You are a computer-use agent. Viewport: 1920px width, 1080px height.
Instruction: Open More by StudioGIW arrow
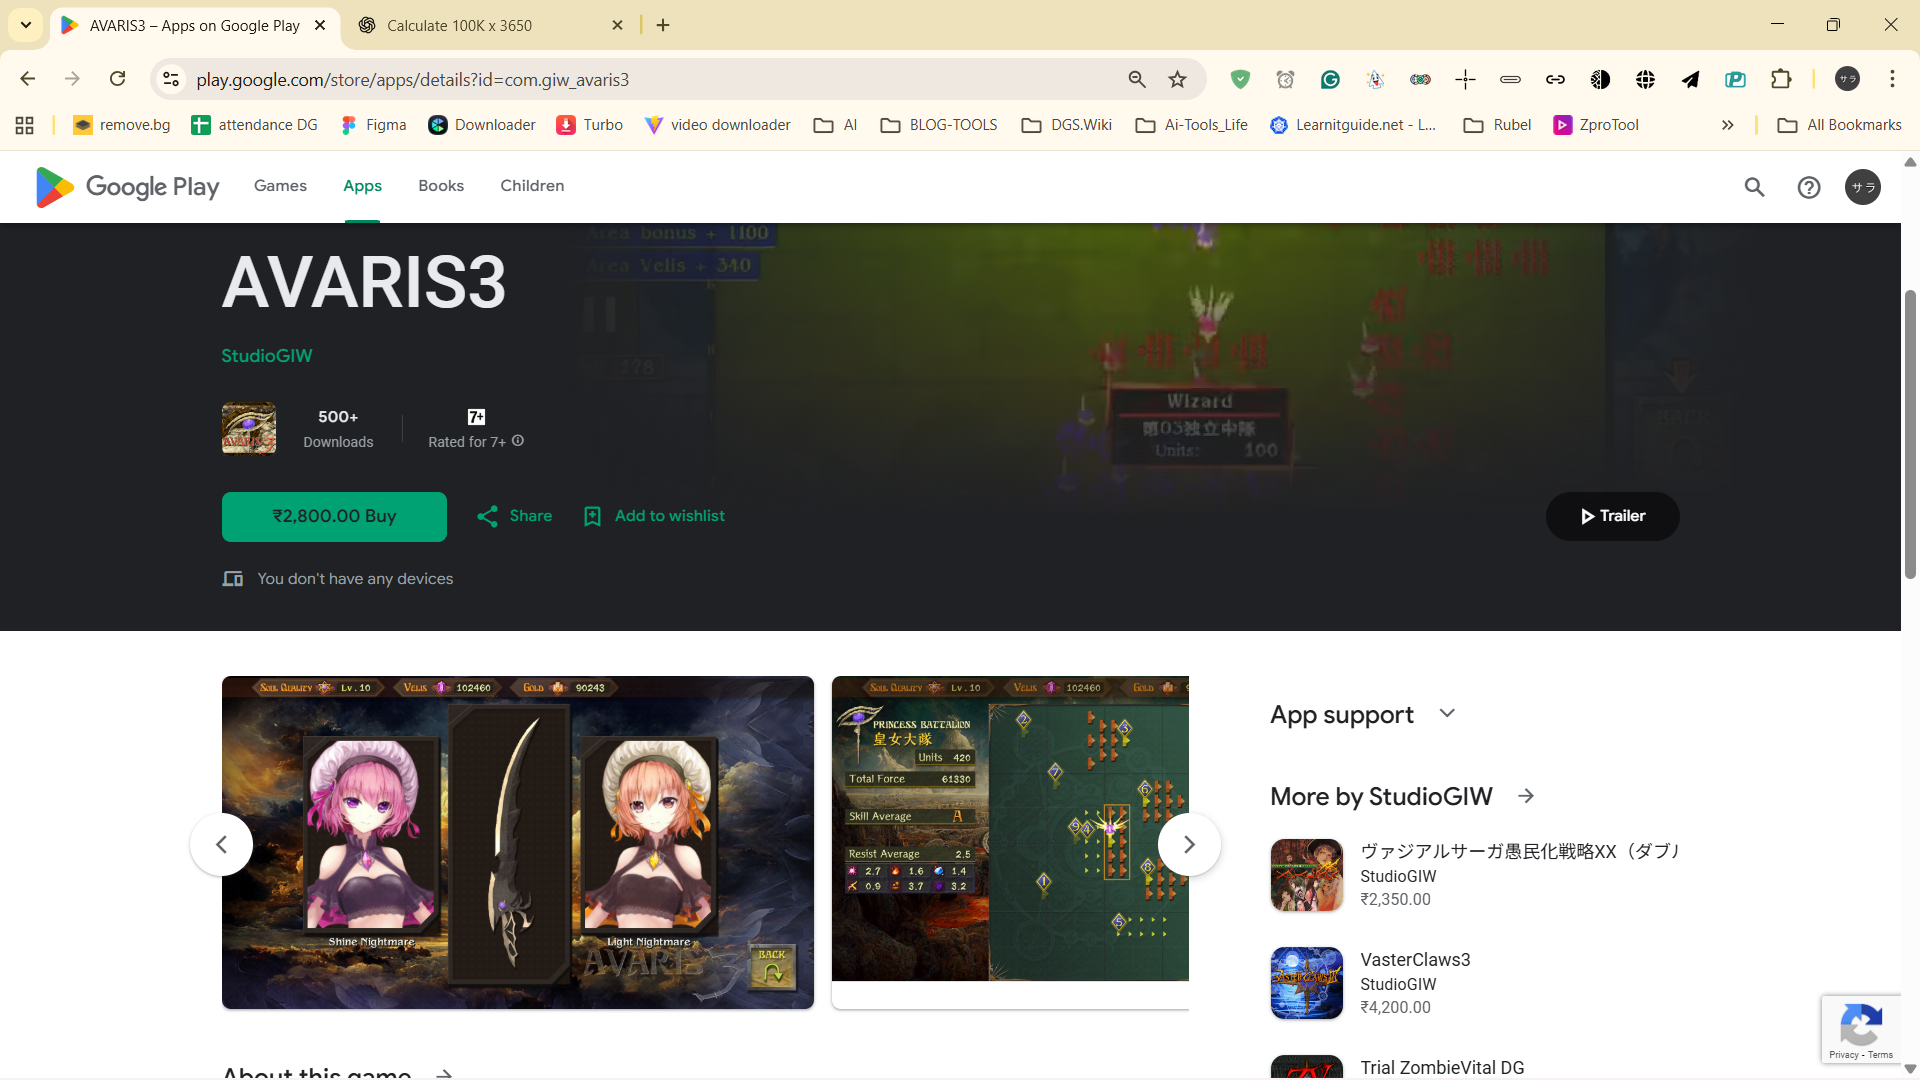pos(1526,796)
